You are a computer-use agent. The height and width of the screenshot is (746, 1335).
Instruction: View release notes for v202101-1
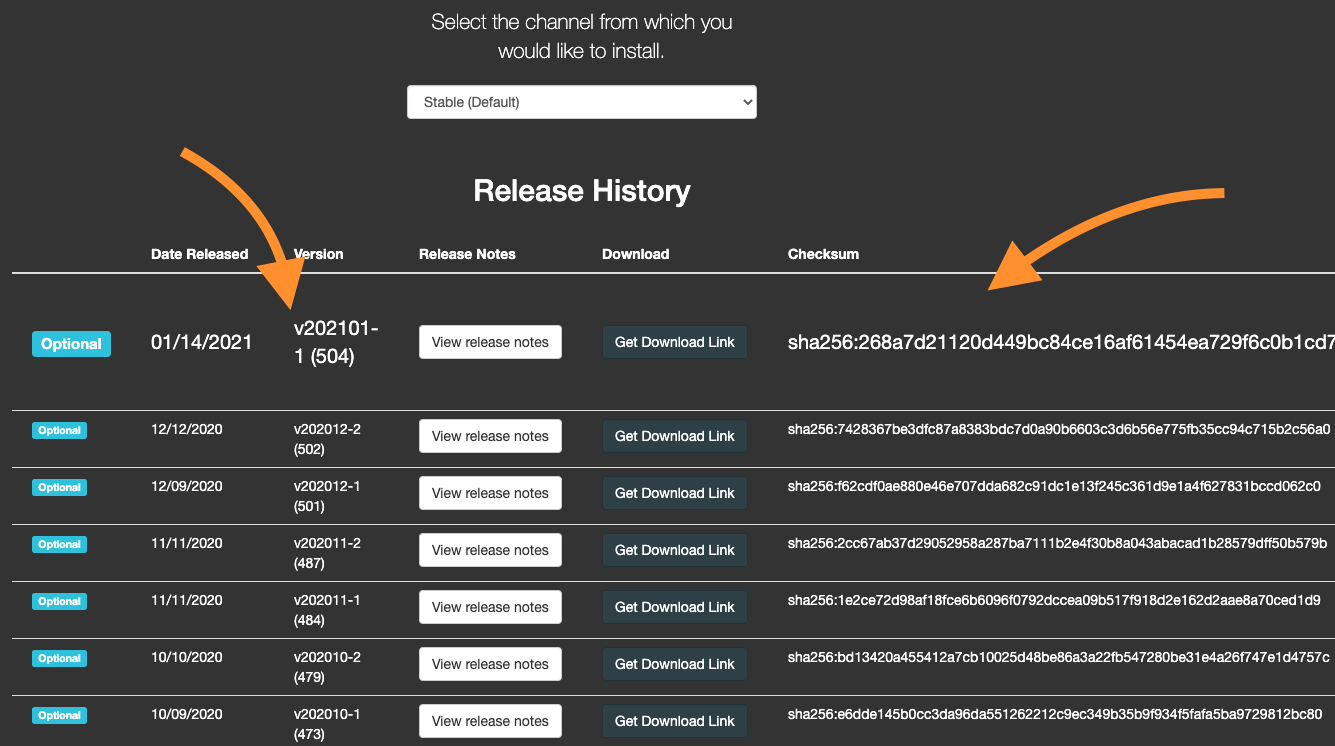490,341
